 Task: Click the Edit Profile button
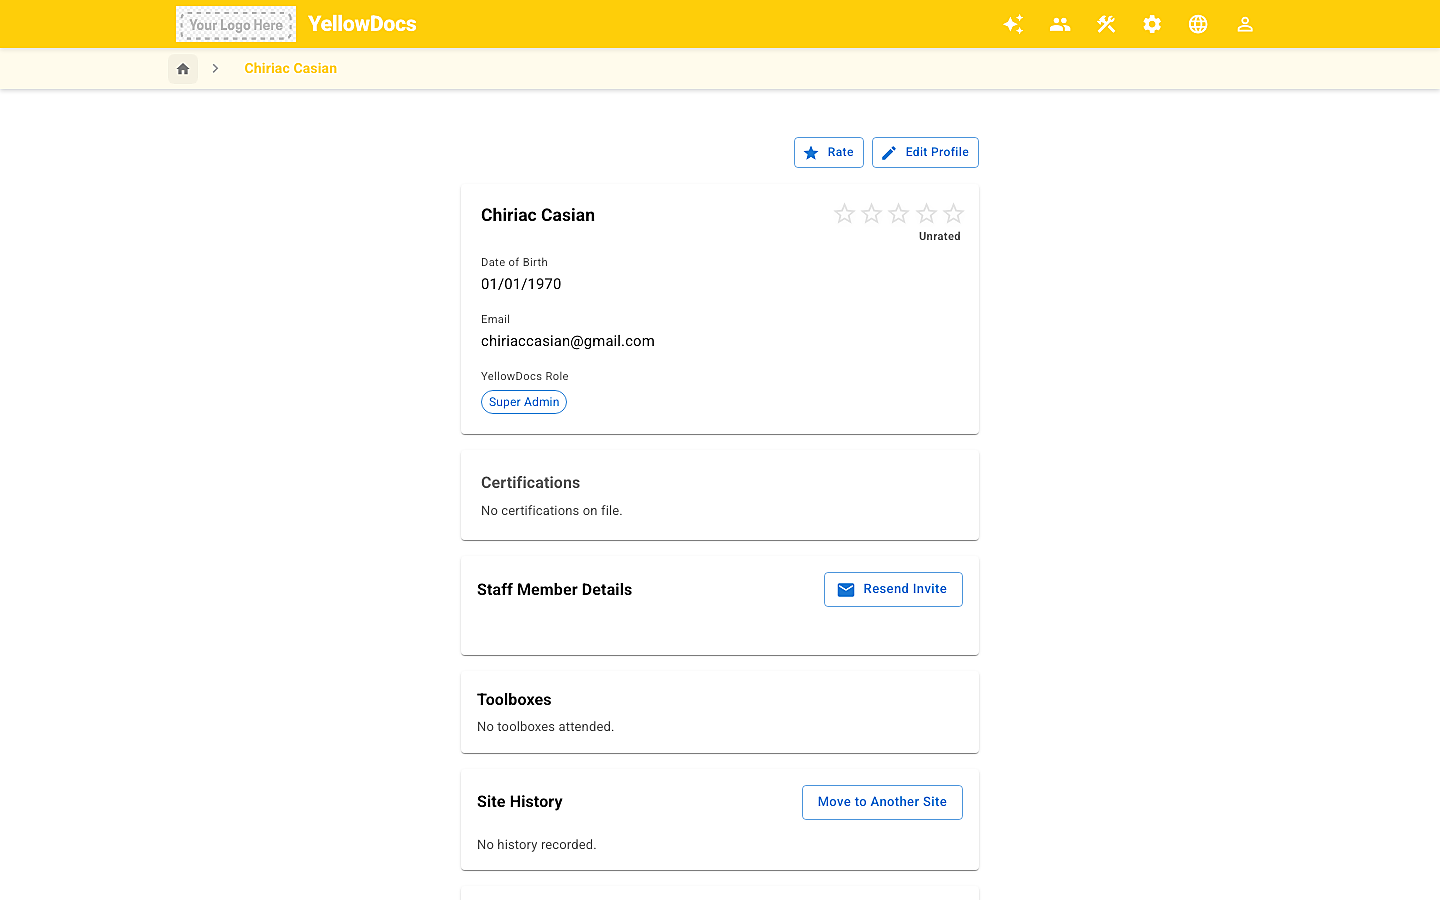coord(925,152)
